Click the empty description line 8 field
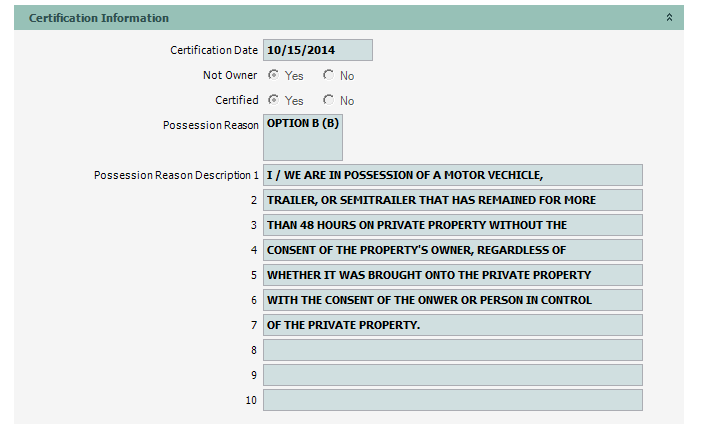Viewport: 709px width, 434px height. click(452, 350)
